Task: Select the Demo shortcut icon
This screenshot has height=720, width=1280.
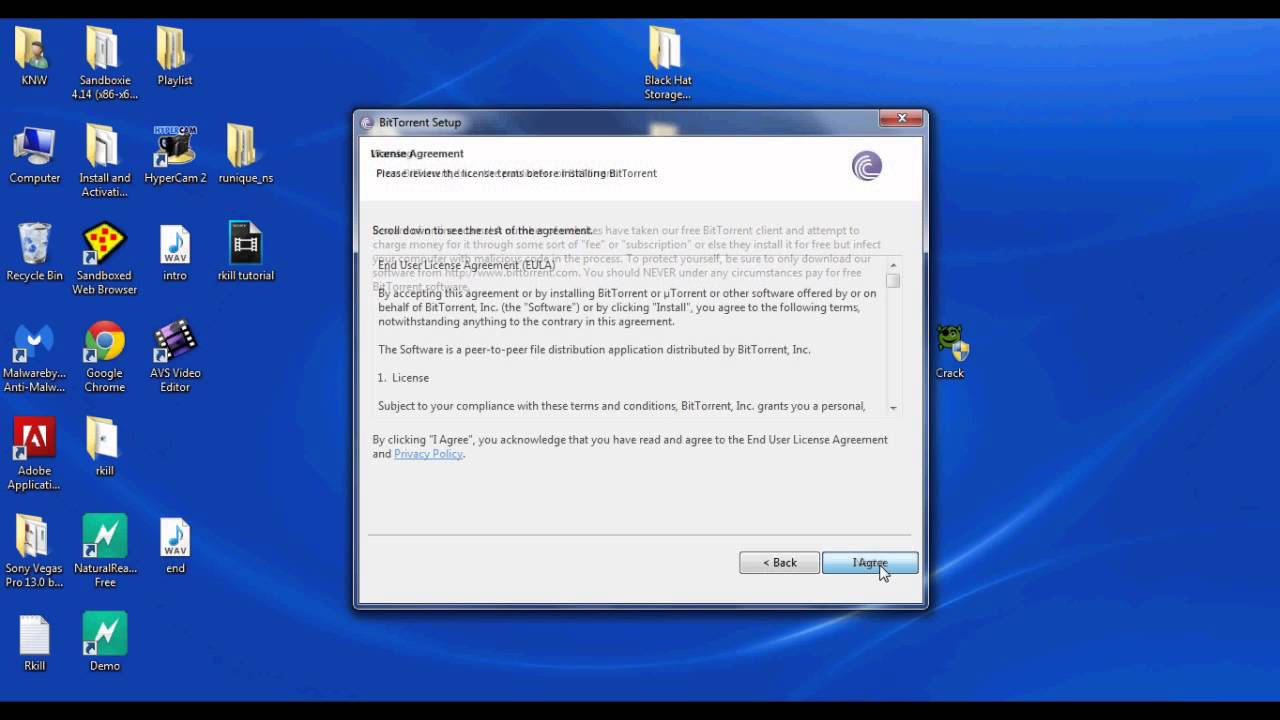Action: [x=104, y=641]
